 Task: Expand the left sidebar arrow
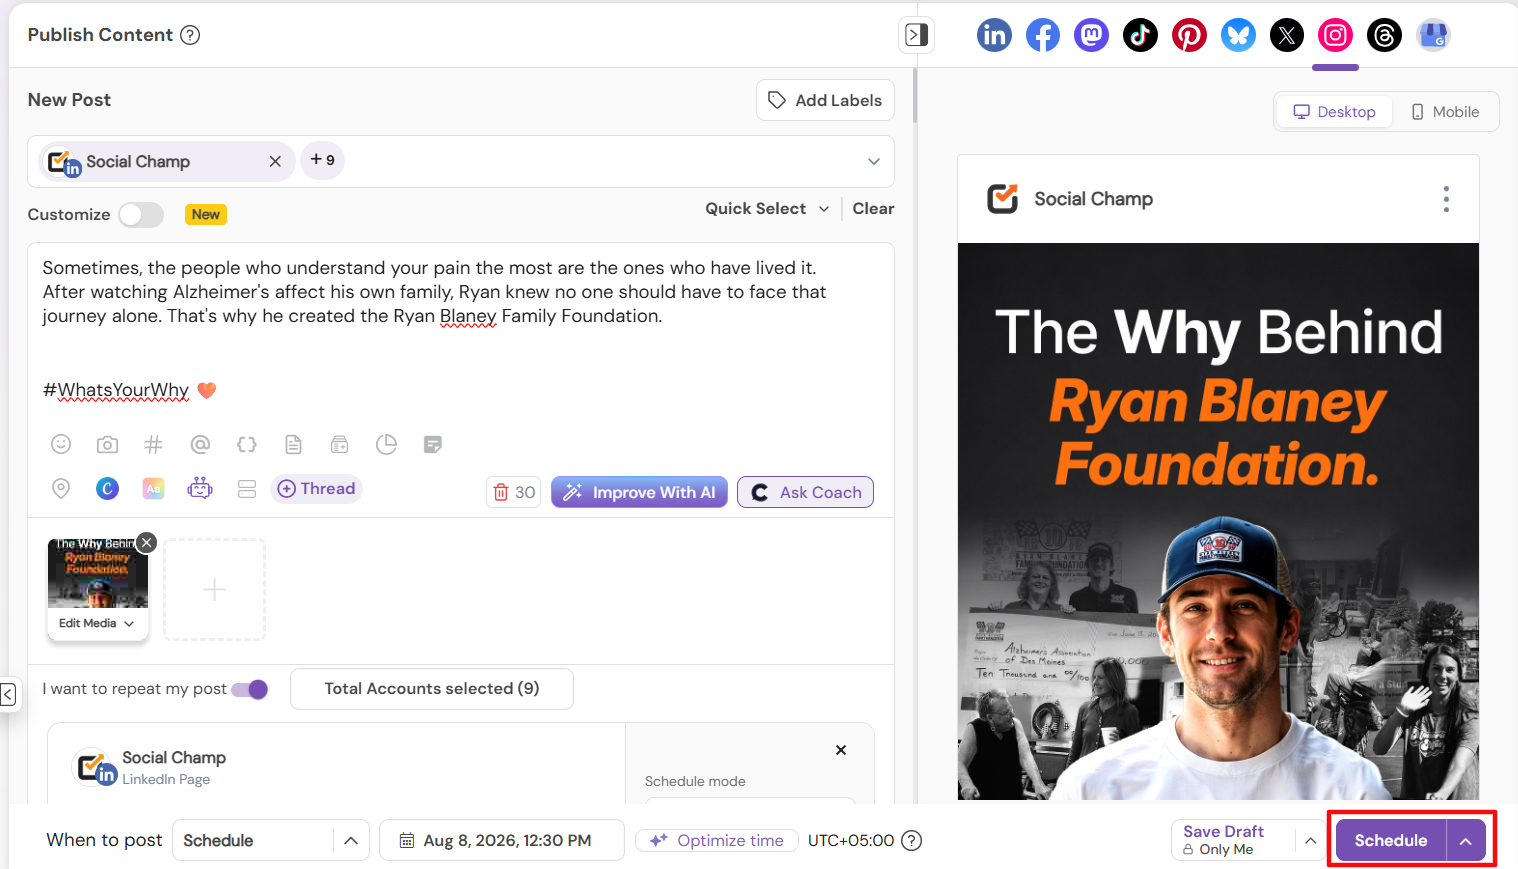click(8, 694)
